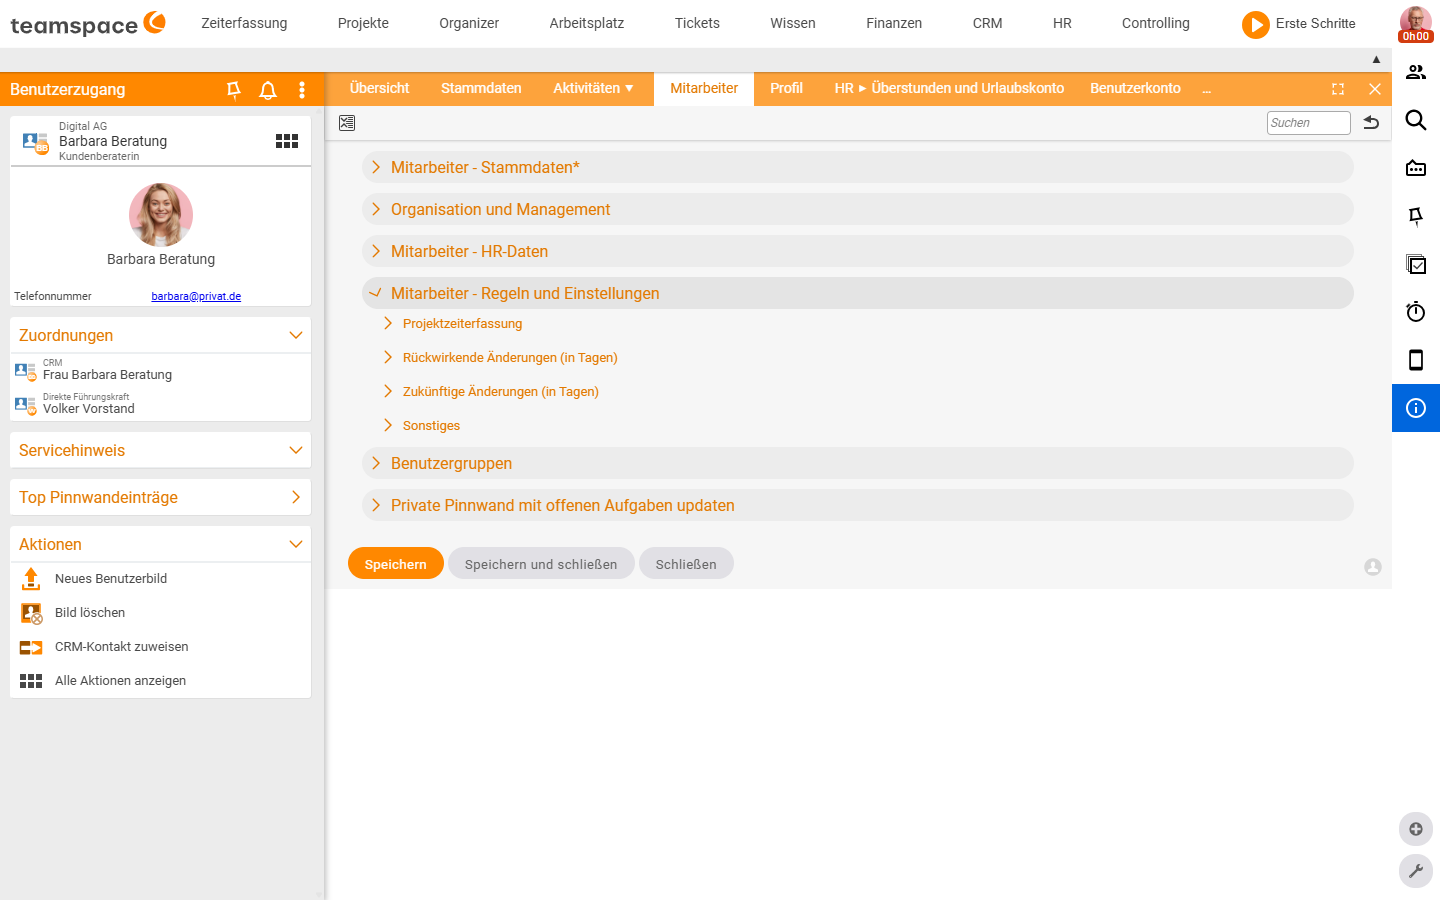Open the folder icon in right sidebar
The height and width of the screenshot is (900, 1440).
coord(1416,168)
